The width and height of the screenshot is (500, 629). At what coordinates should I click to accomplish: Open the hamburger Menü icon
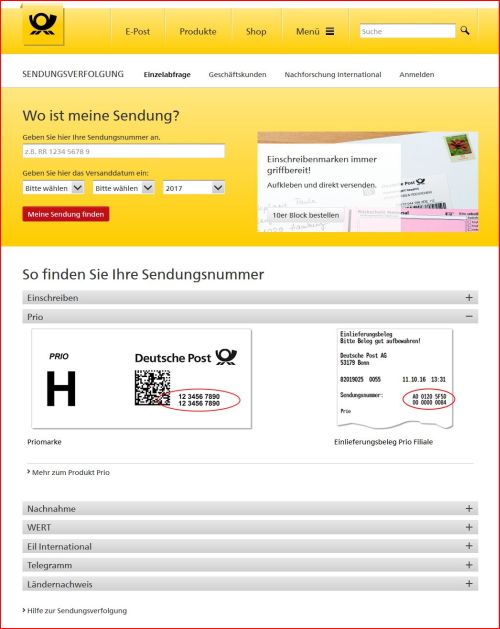[x=330, y=31]
